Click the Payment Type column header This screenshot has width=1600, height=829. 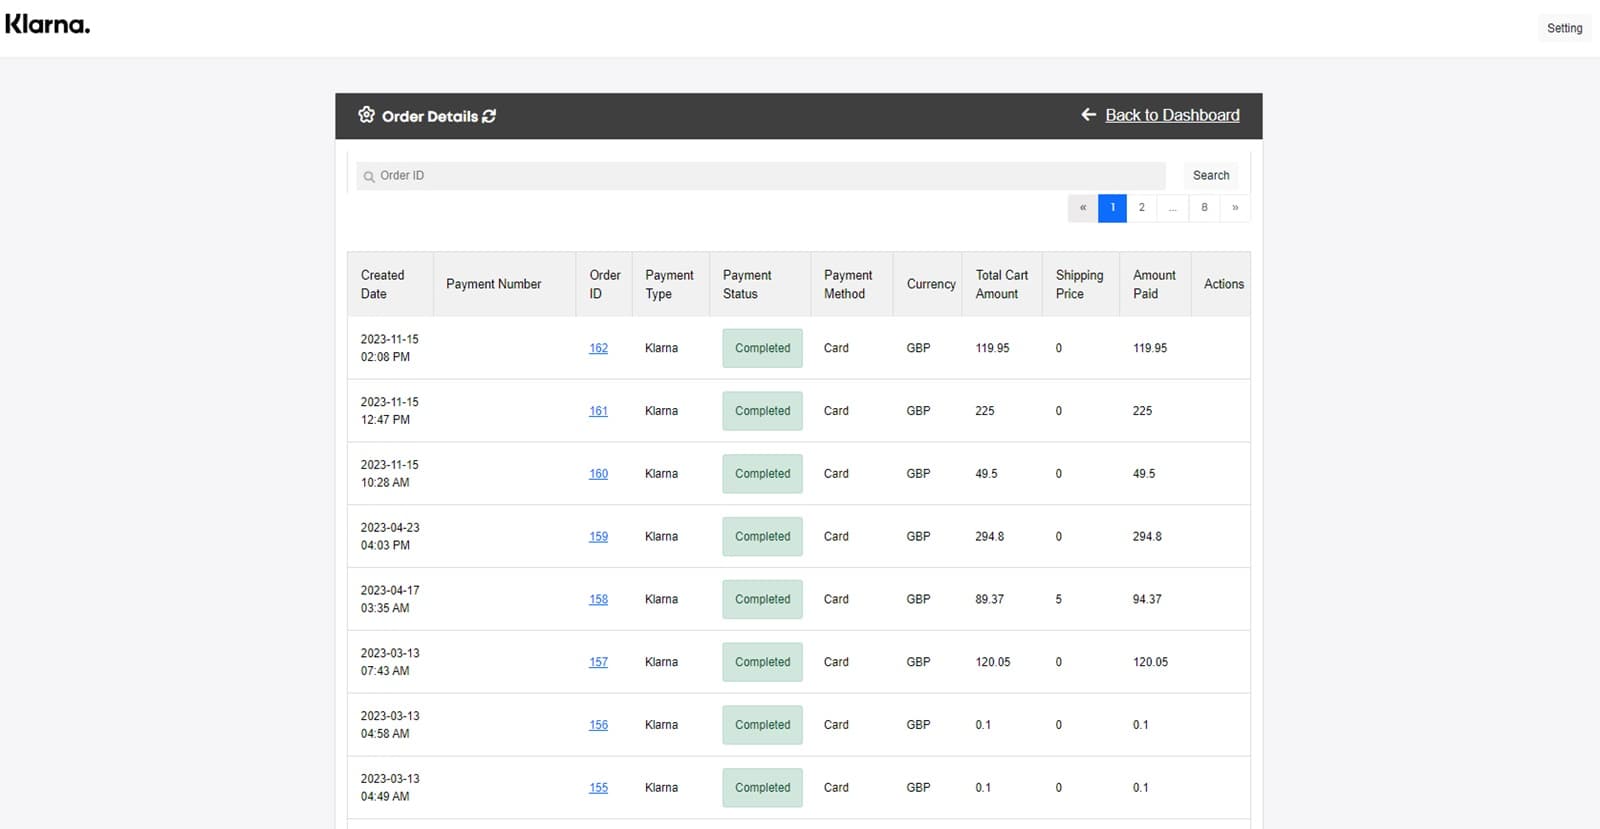tap(669, 284)
